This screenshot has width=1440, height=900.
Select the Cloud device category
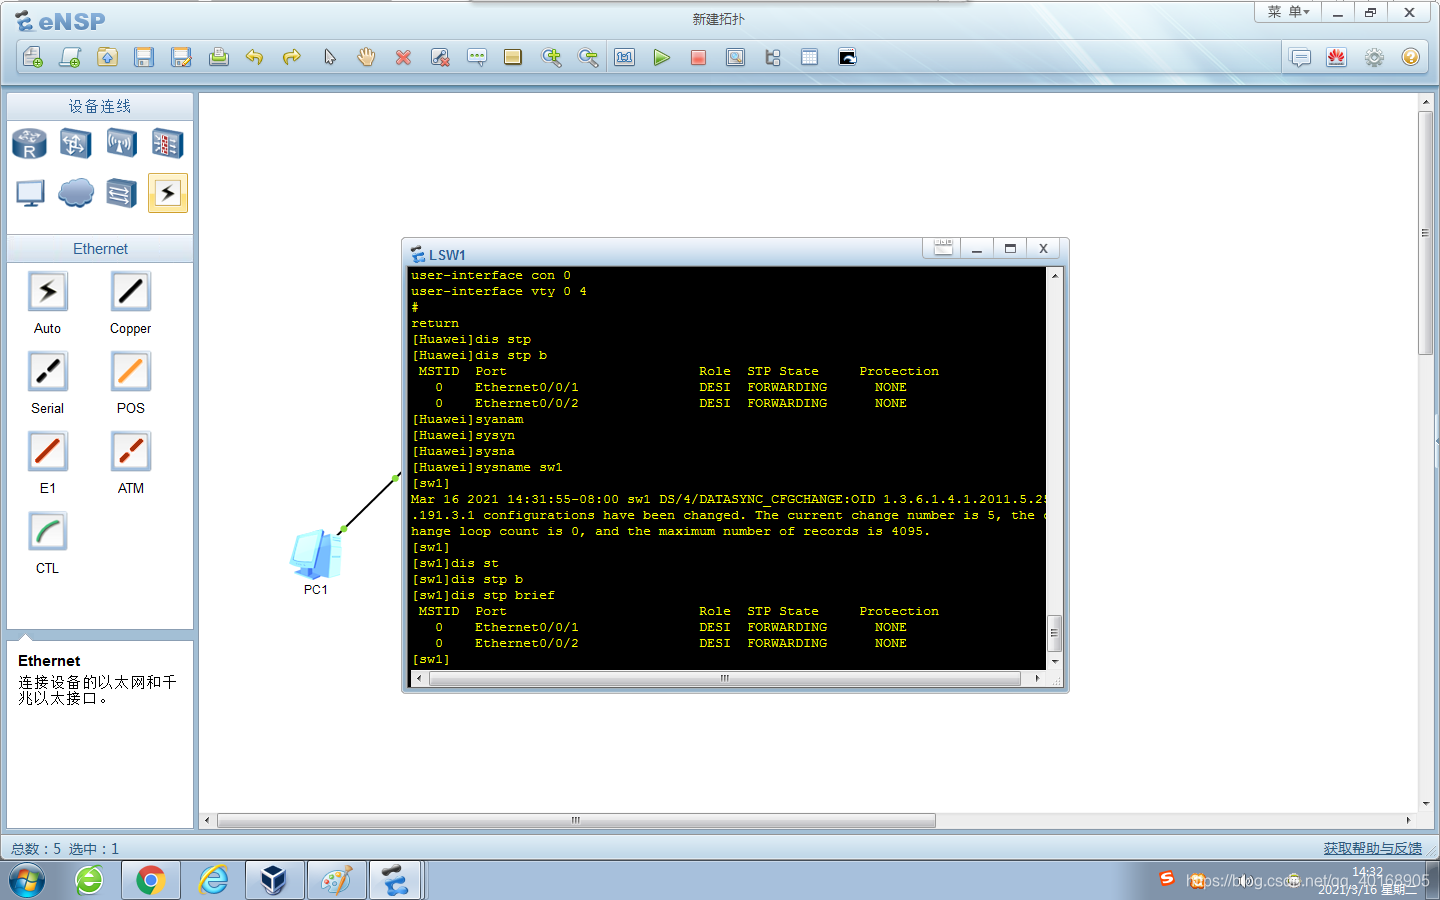point(76,193)
